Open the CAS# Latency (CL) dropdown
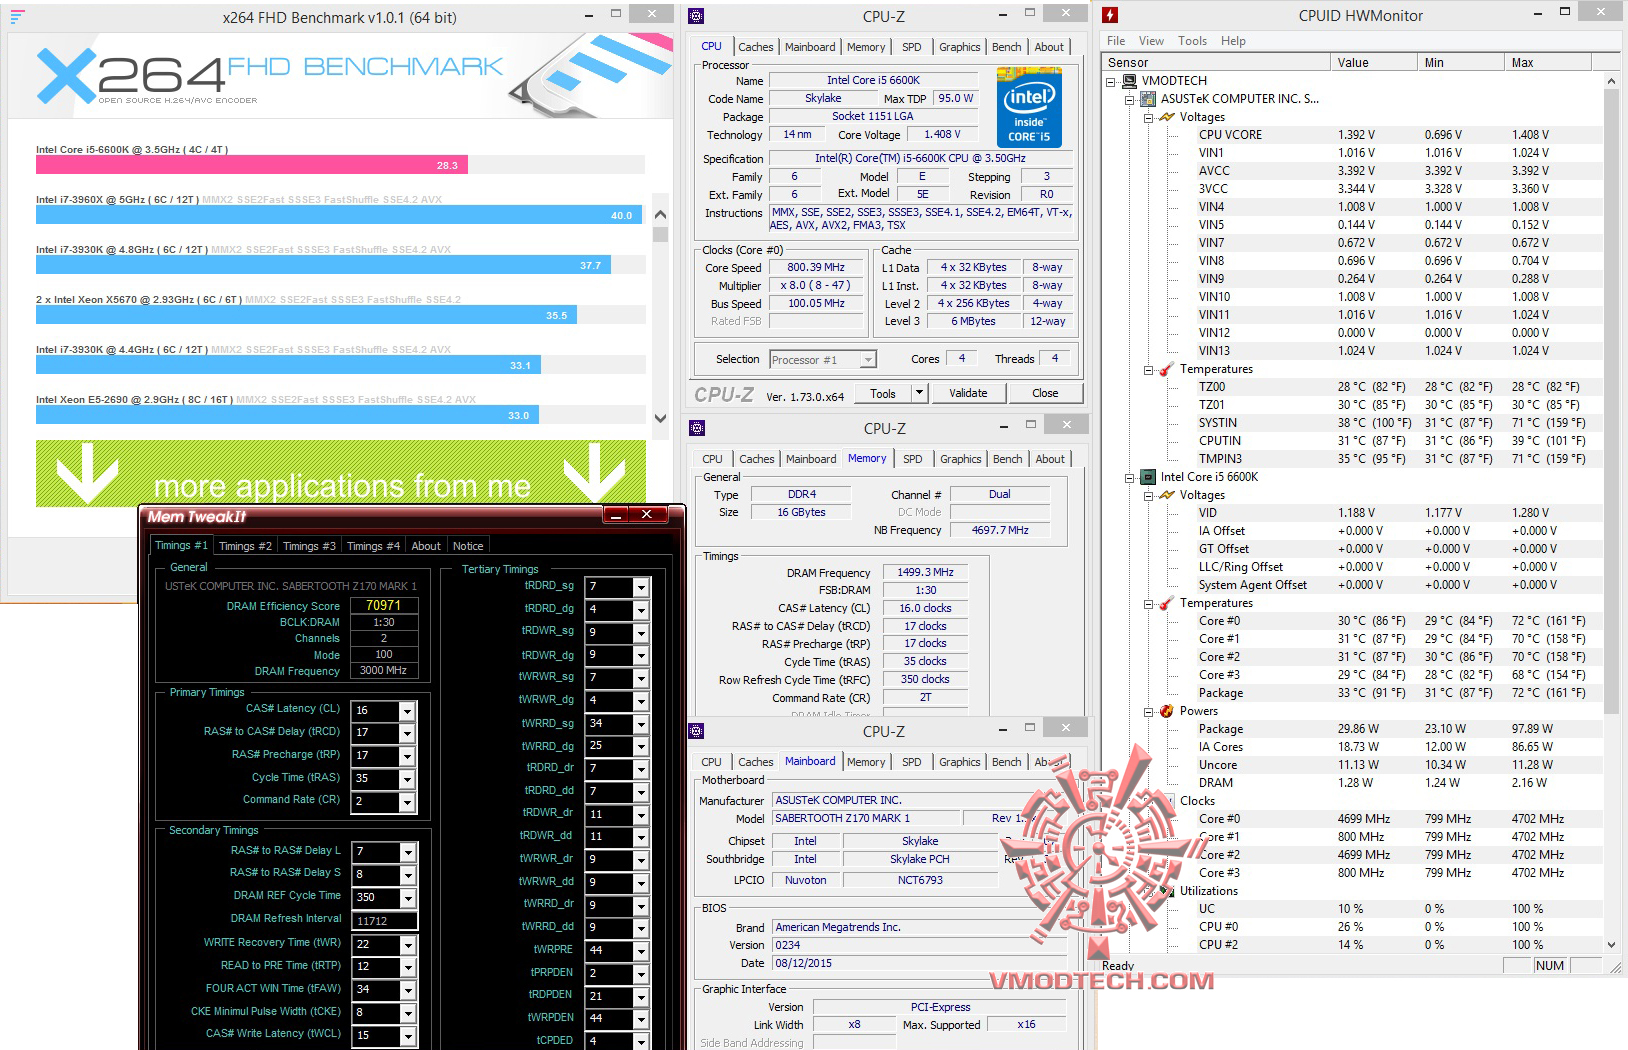The image size is (1628, 1050). pos(407,711)
